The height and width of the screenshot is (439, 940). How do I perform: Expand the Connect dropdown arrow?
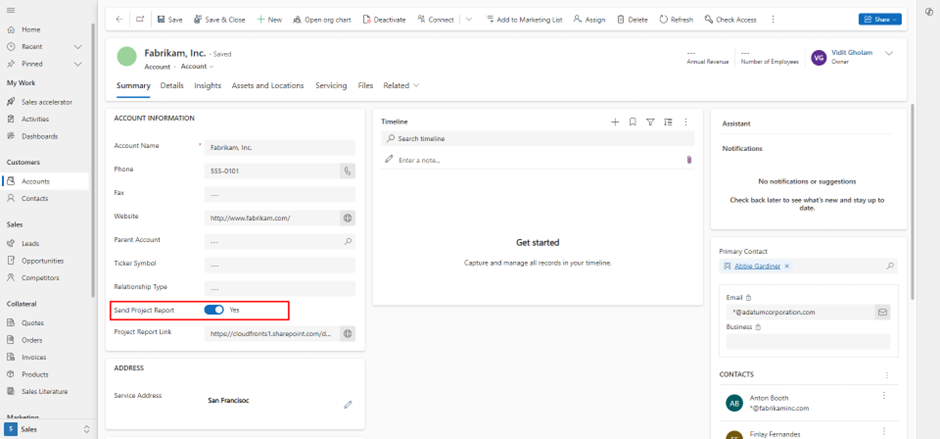tap(469, 19)
